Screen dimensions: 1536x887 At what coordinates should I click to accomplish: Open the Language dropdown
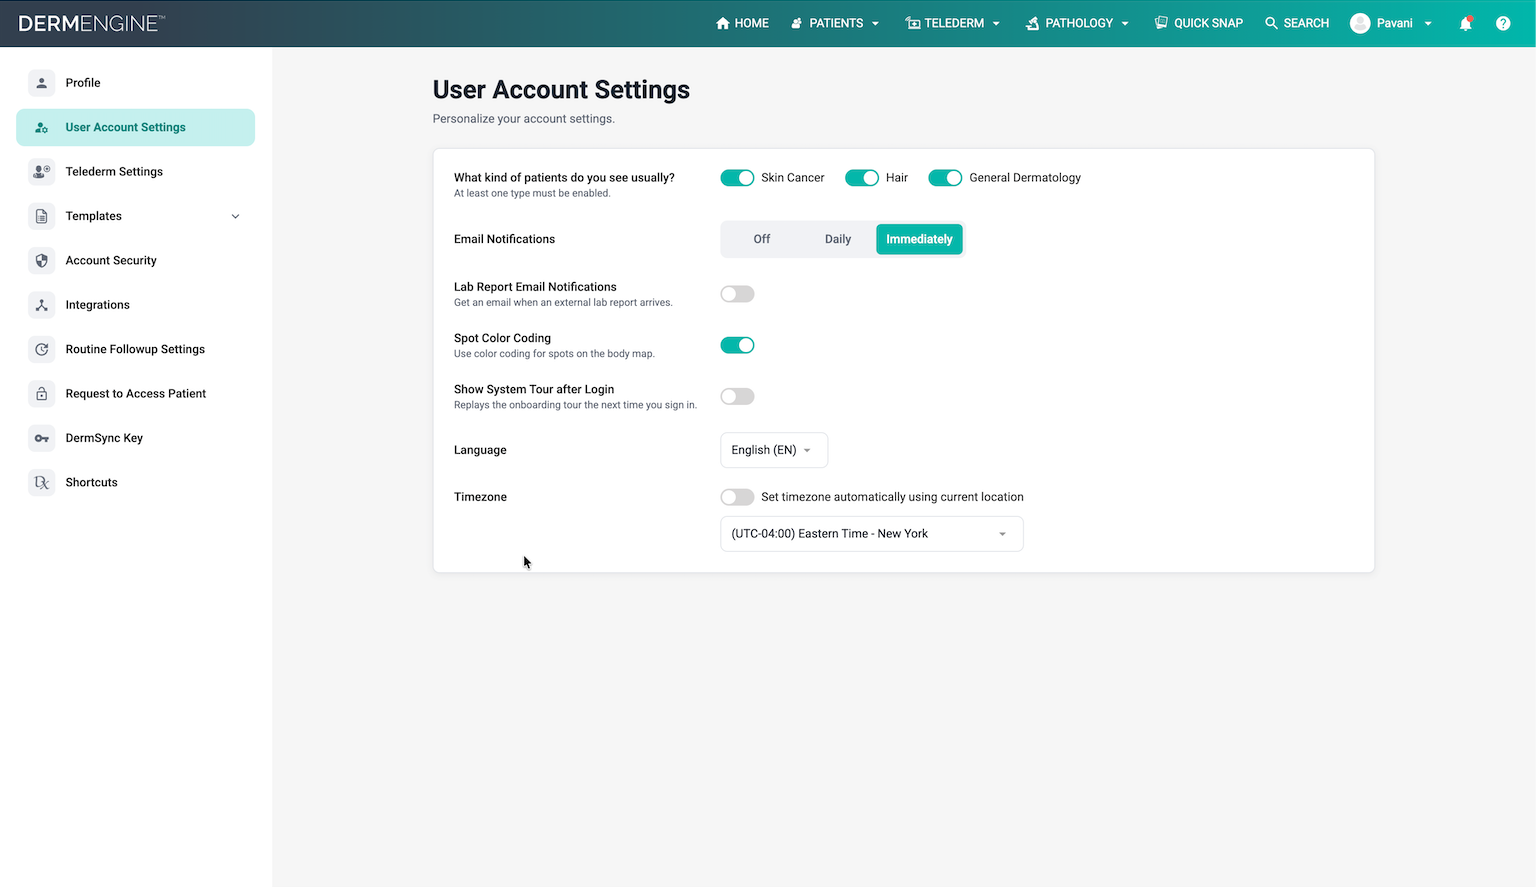point(774,450)
